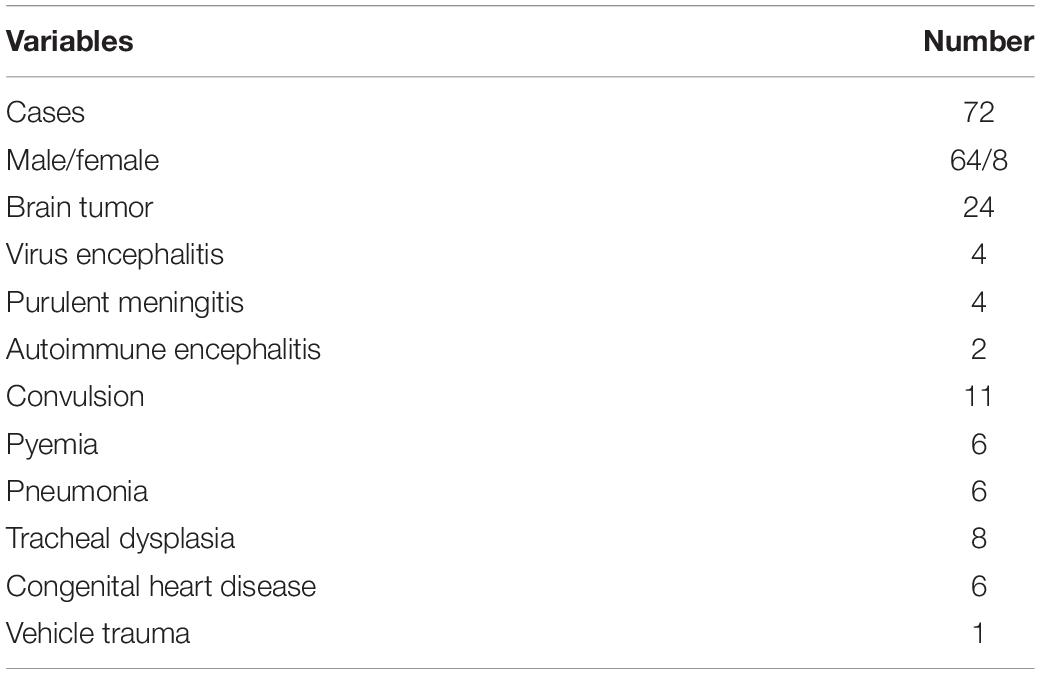Click the value 2 for Autoimmune encephalitis
Image resolution: width=1040 pixels, height=674 pixels.
(978, 350)
